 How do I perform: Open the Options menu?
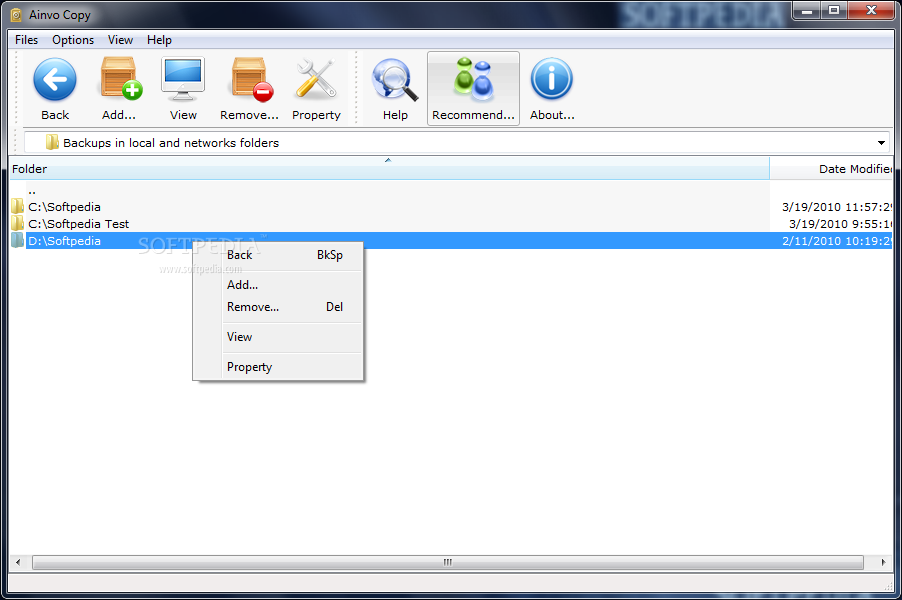[73, 40]
